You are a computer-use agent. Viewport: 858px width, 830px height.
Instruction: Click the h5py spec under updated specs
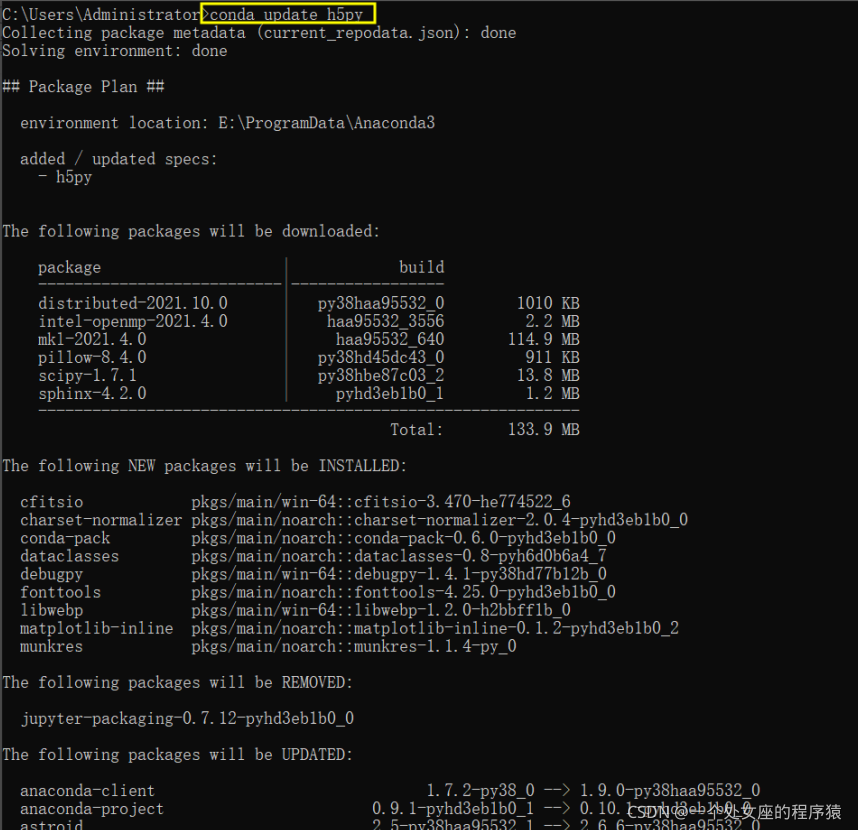point(74,176)
